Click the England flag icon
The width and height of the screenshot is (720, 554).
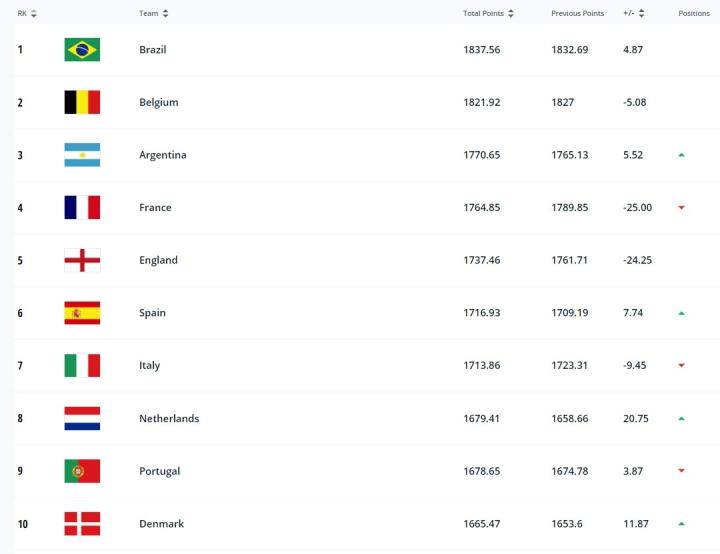coord(82,260)
